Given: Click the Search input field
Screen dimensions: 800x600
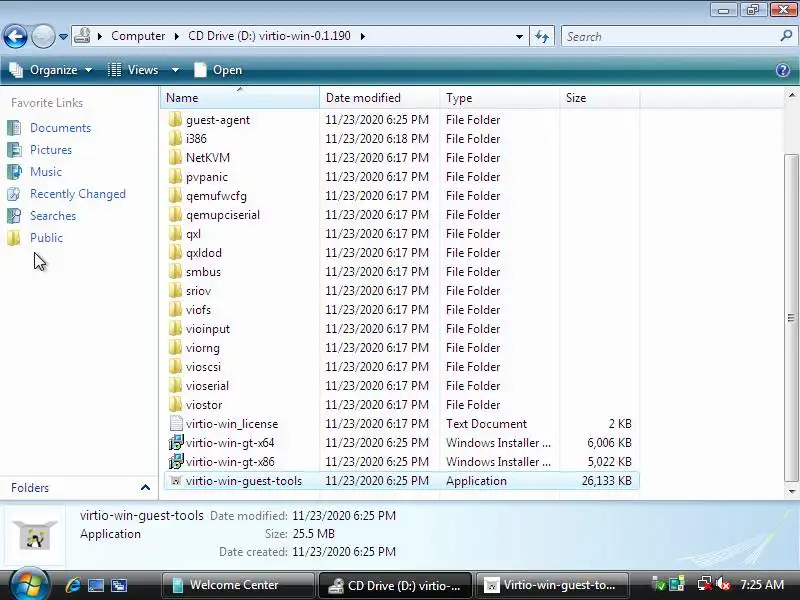Looking at the screenshot, I should coord(670,37).
